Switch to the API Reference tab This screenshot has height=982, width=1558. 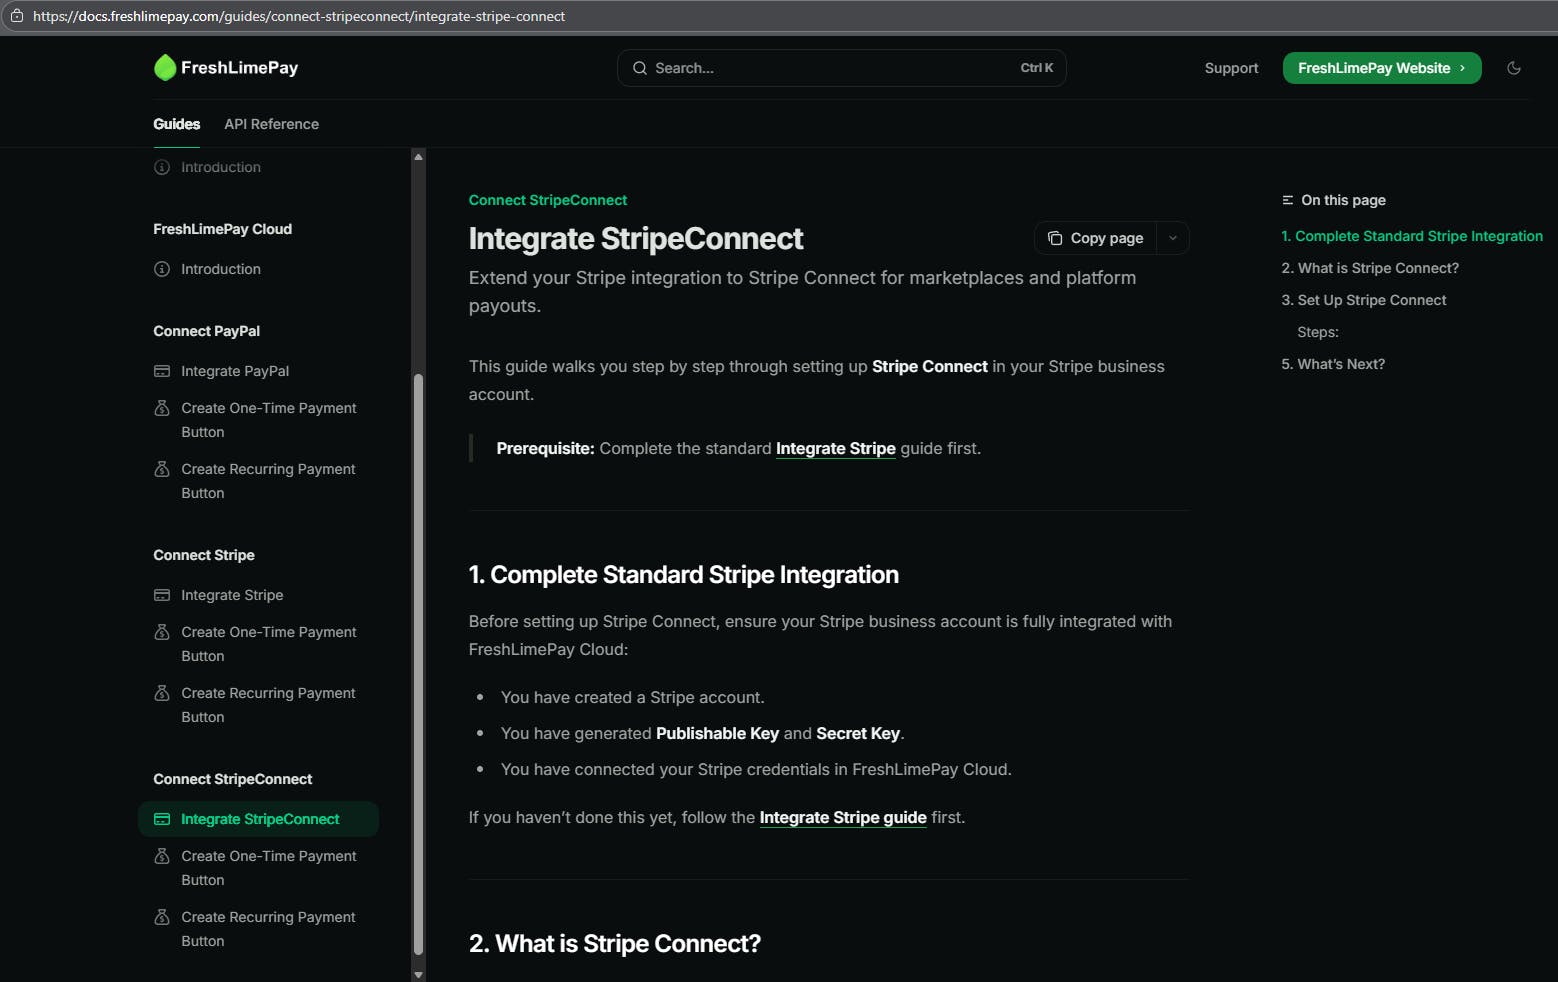[272, 124]
